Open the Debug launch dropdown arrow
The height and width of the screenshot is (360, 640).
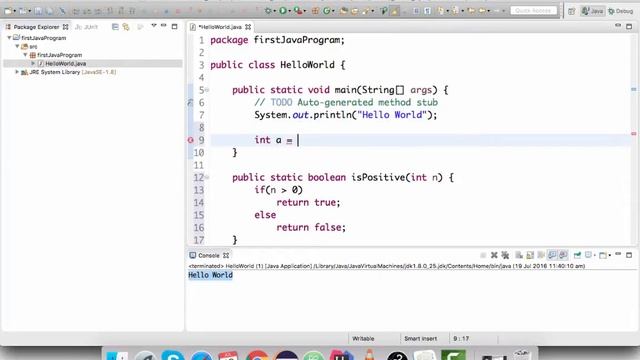pos(275,11)
